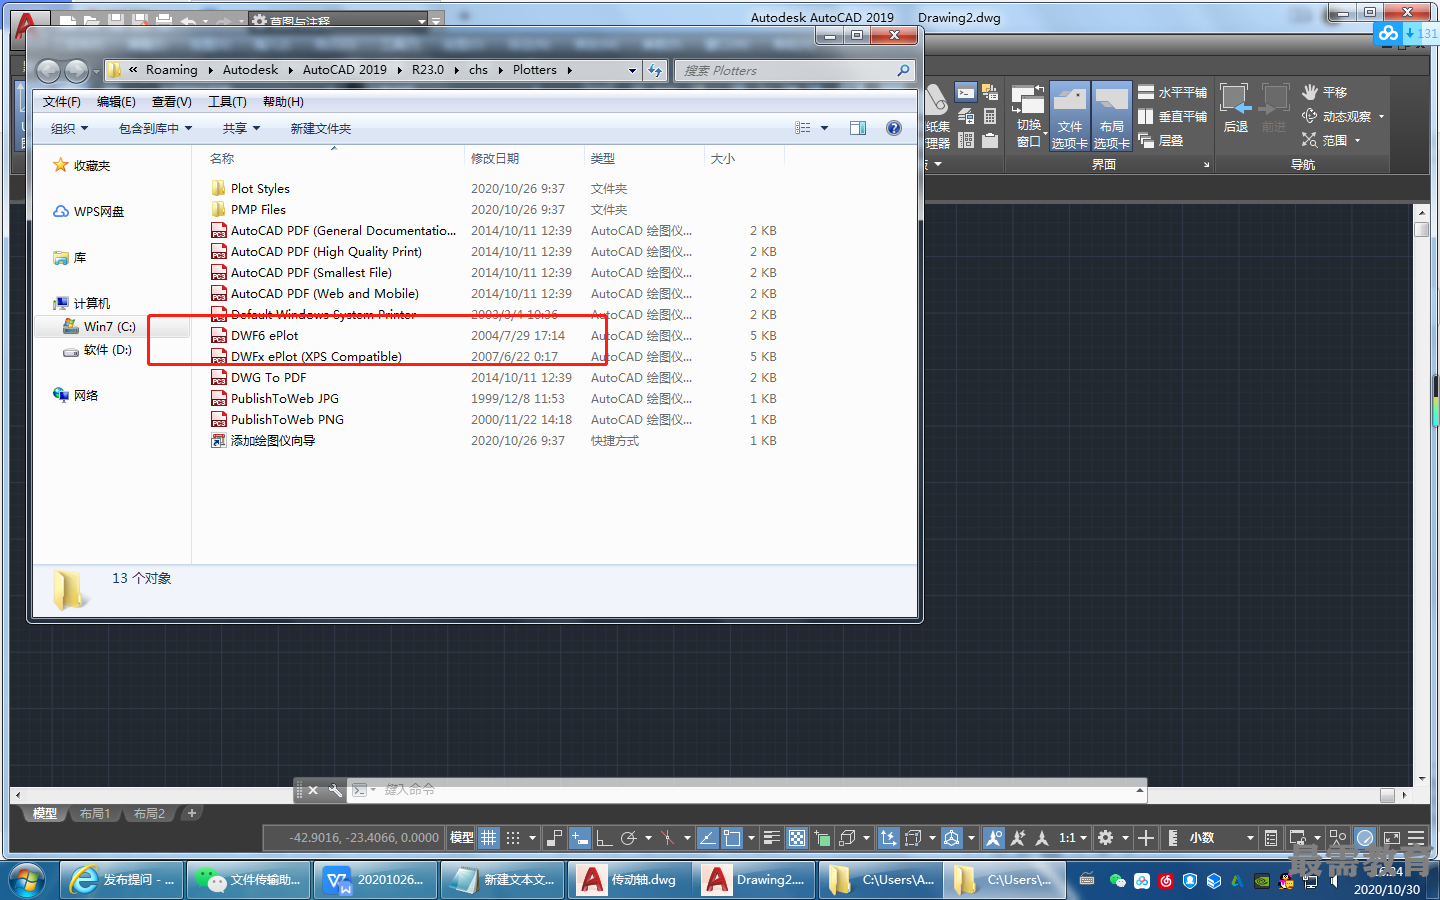
Task: Select Win7 (C:) drive in navigation pane
Action: point(109,326)
